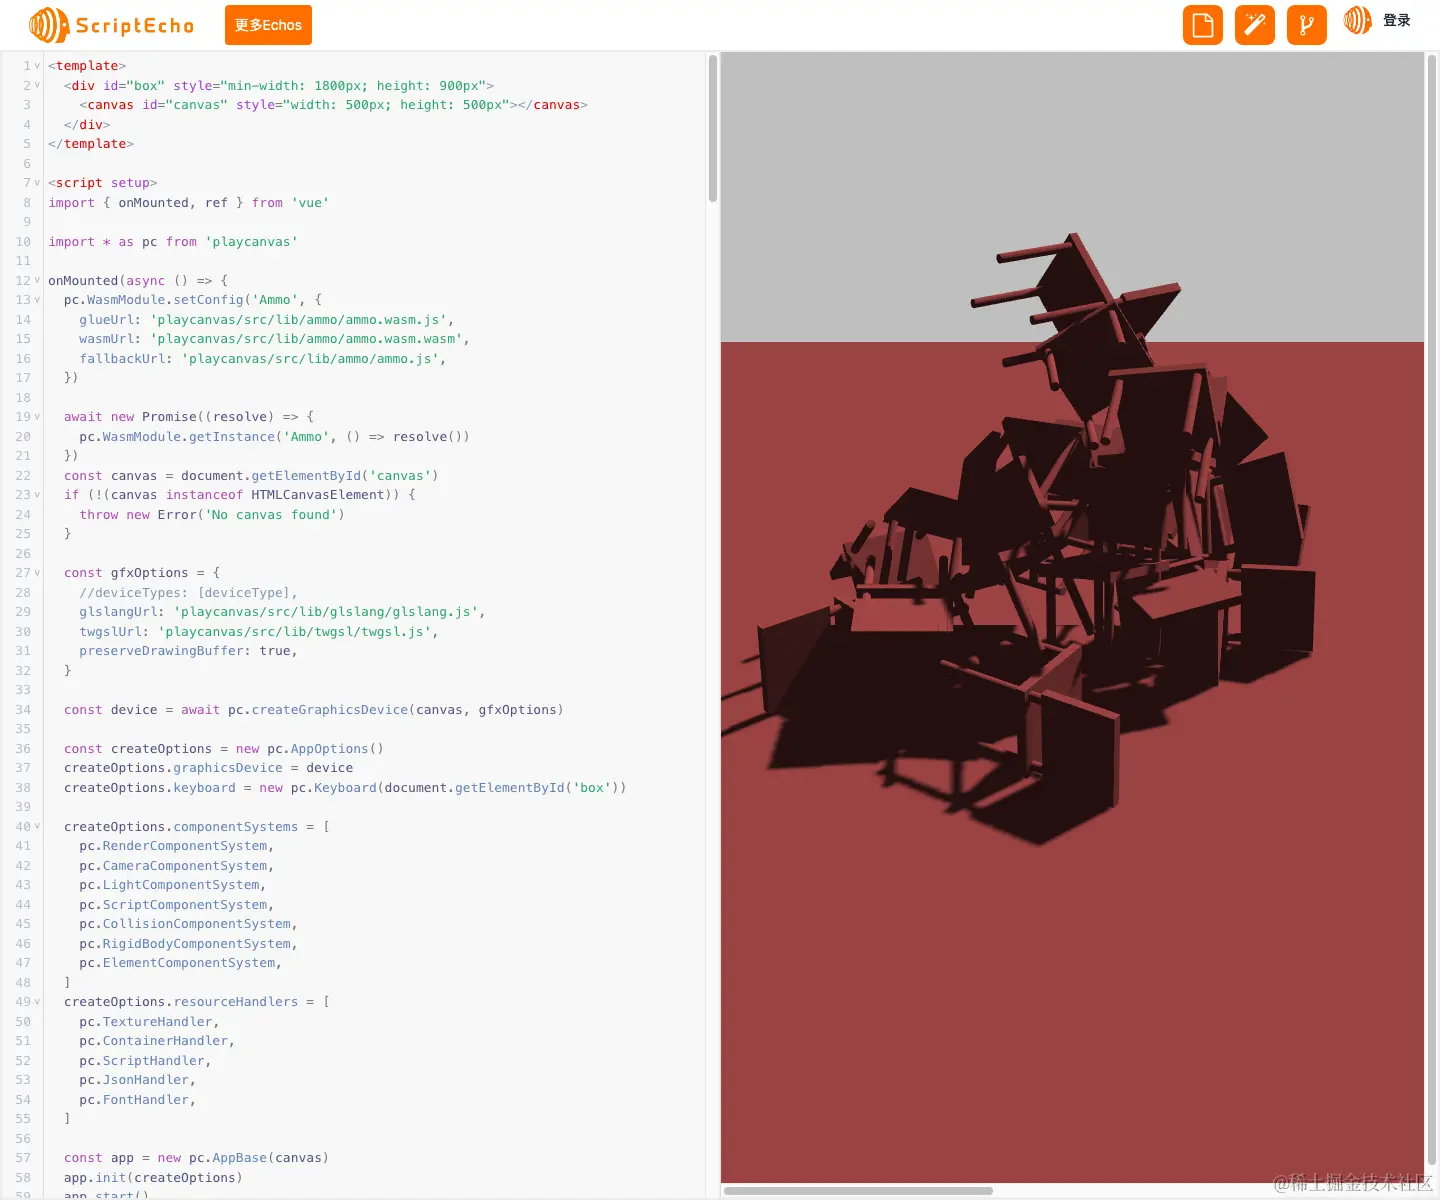The width and height of the screenshot is (1440, 1200).
Task: Click line number 36 in the gutter
Action: (23, 749)
